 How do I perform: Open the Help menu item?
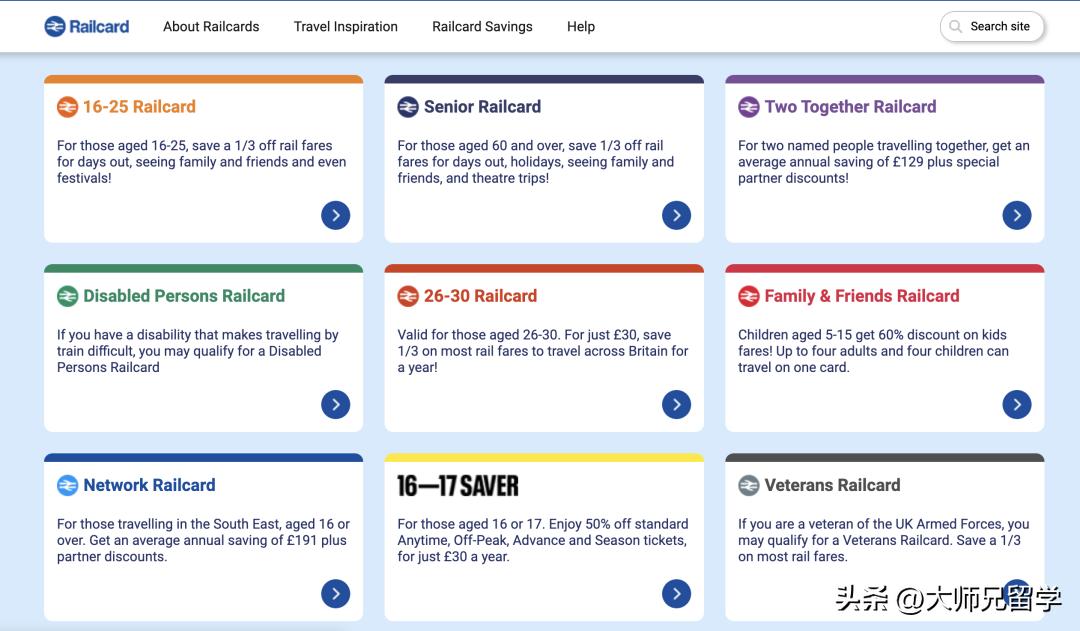point(581,27)
